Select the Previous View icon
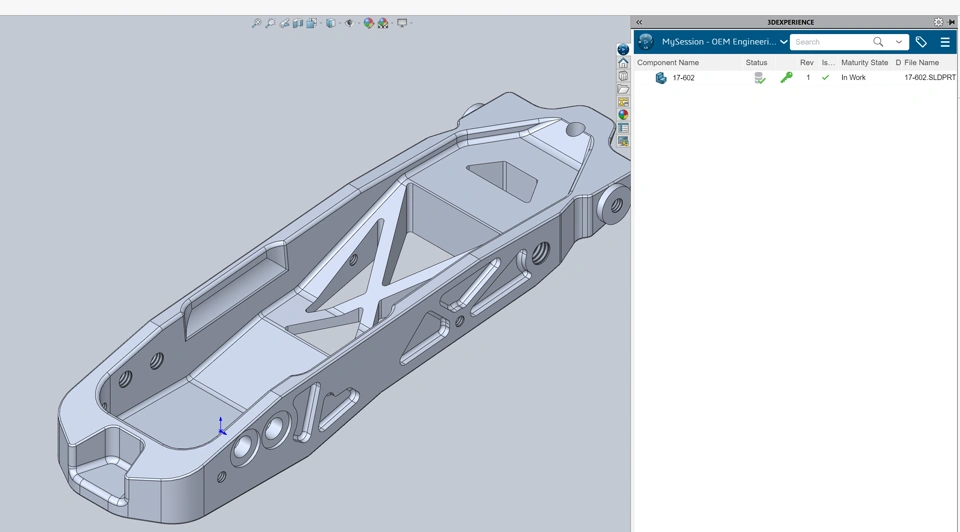The height and width of the screenshot is (532, 960). 284,23
